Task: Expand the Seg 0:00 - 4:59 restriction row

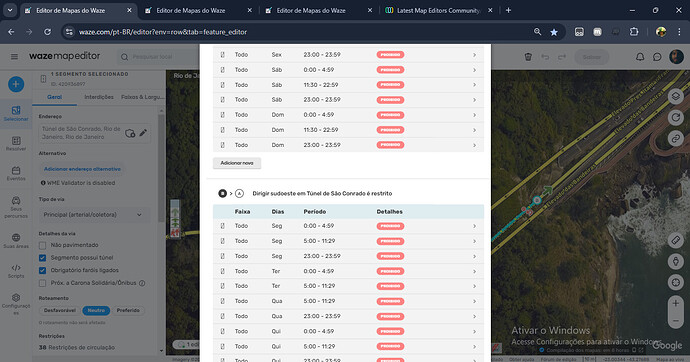Action: 348,226
